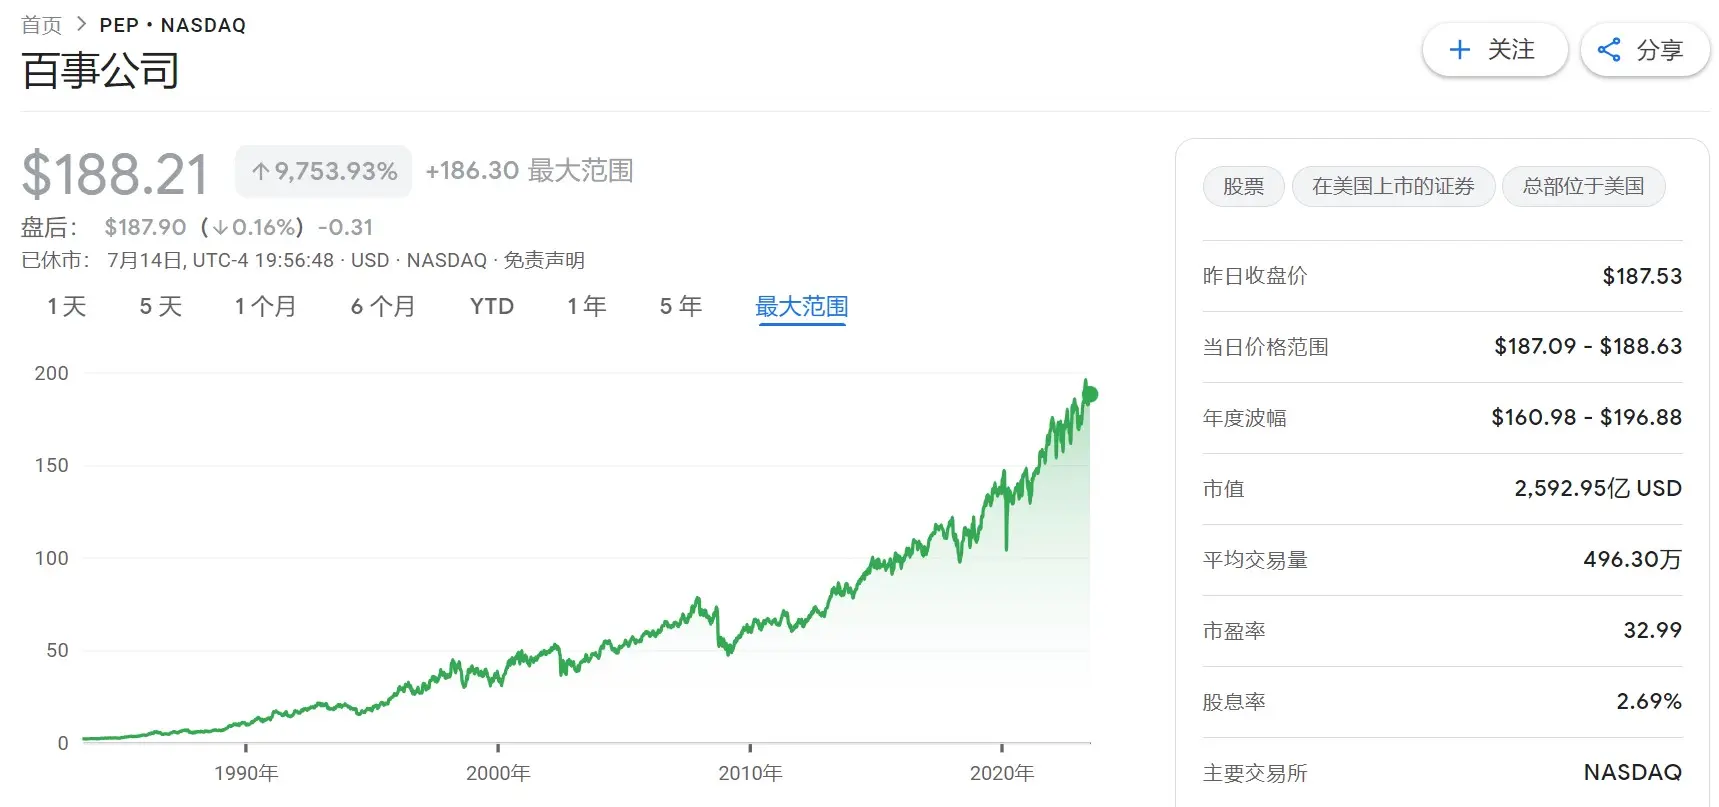The height and width of the screenshot is (807, 1719).
Task: Click the 股票 category chip
Action: coord(1243,187)
